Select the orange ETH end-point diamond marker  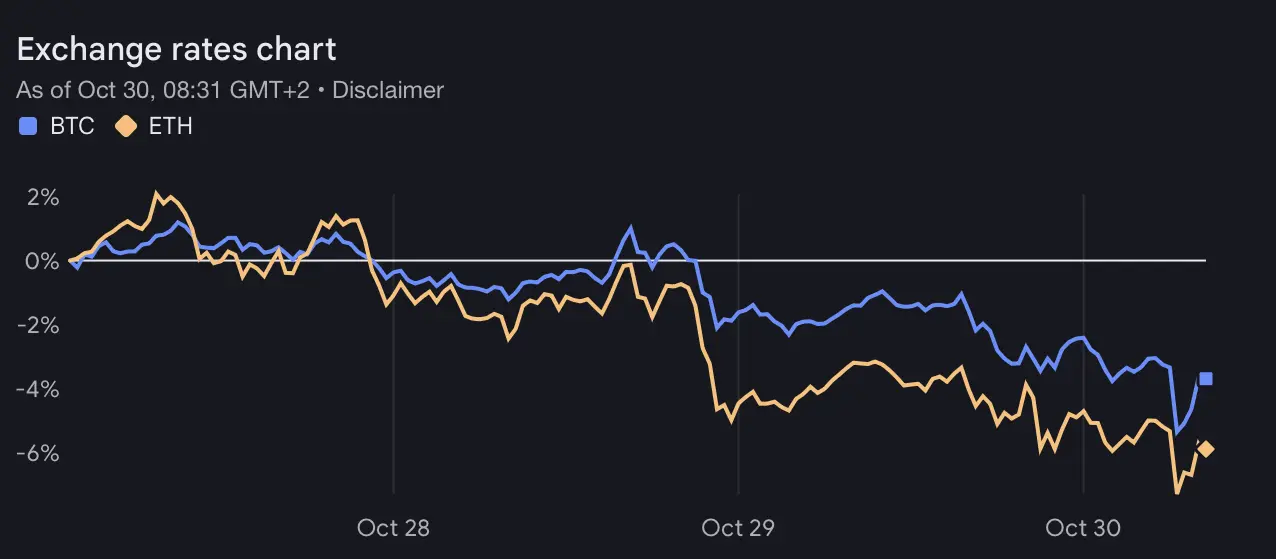tap(1206, 449)
